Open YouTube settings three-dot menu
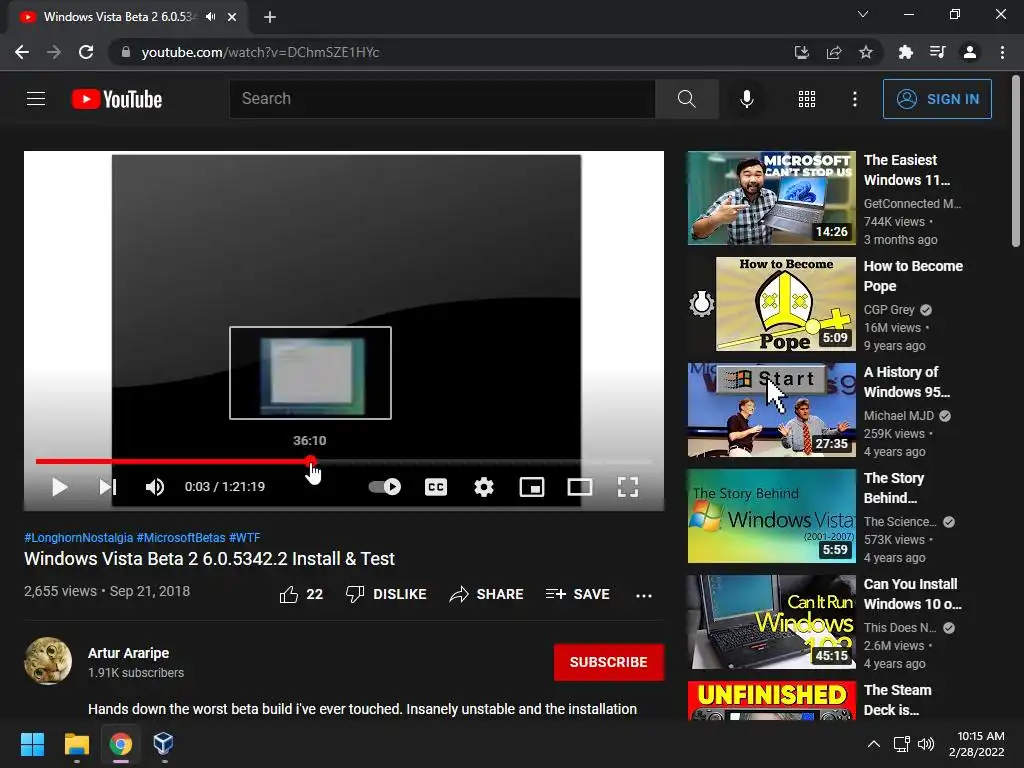The width and height of the screenshot is (1024, 768). (855, 99)
